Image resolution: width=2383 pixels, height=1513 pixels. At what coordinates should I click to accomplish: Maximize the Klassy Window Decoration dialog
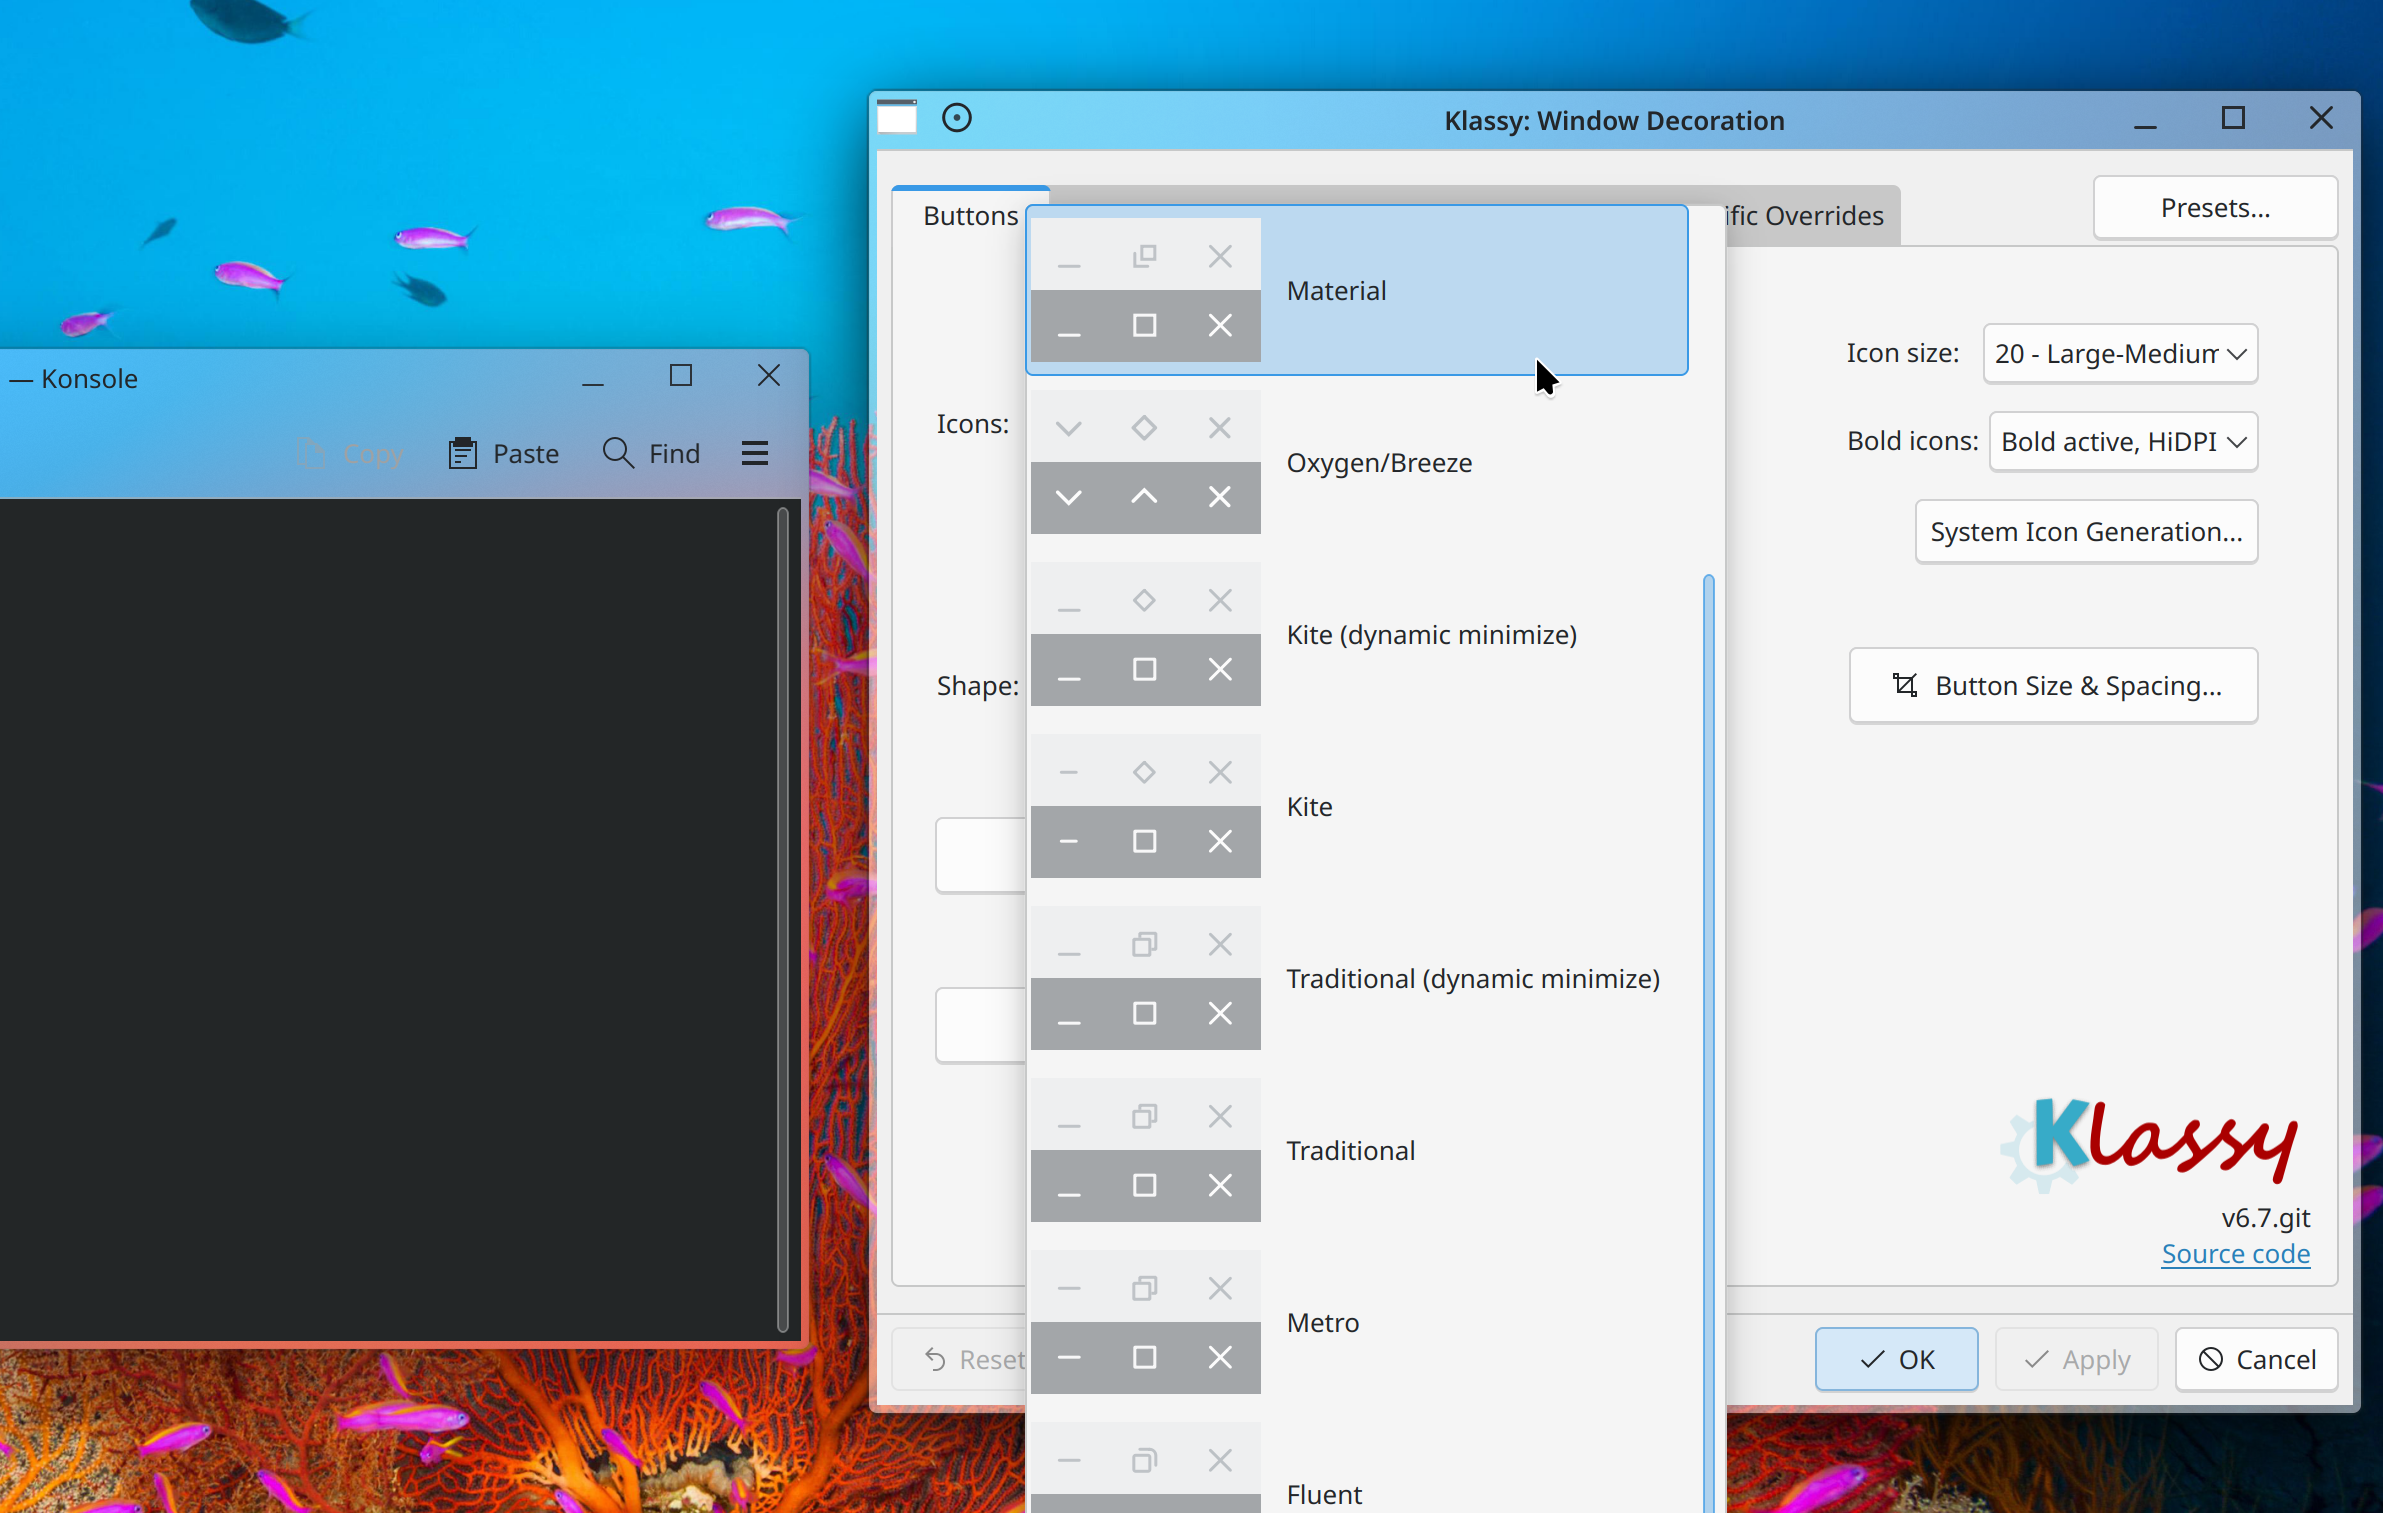click(x=2233, y=119)
